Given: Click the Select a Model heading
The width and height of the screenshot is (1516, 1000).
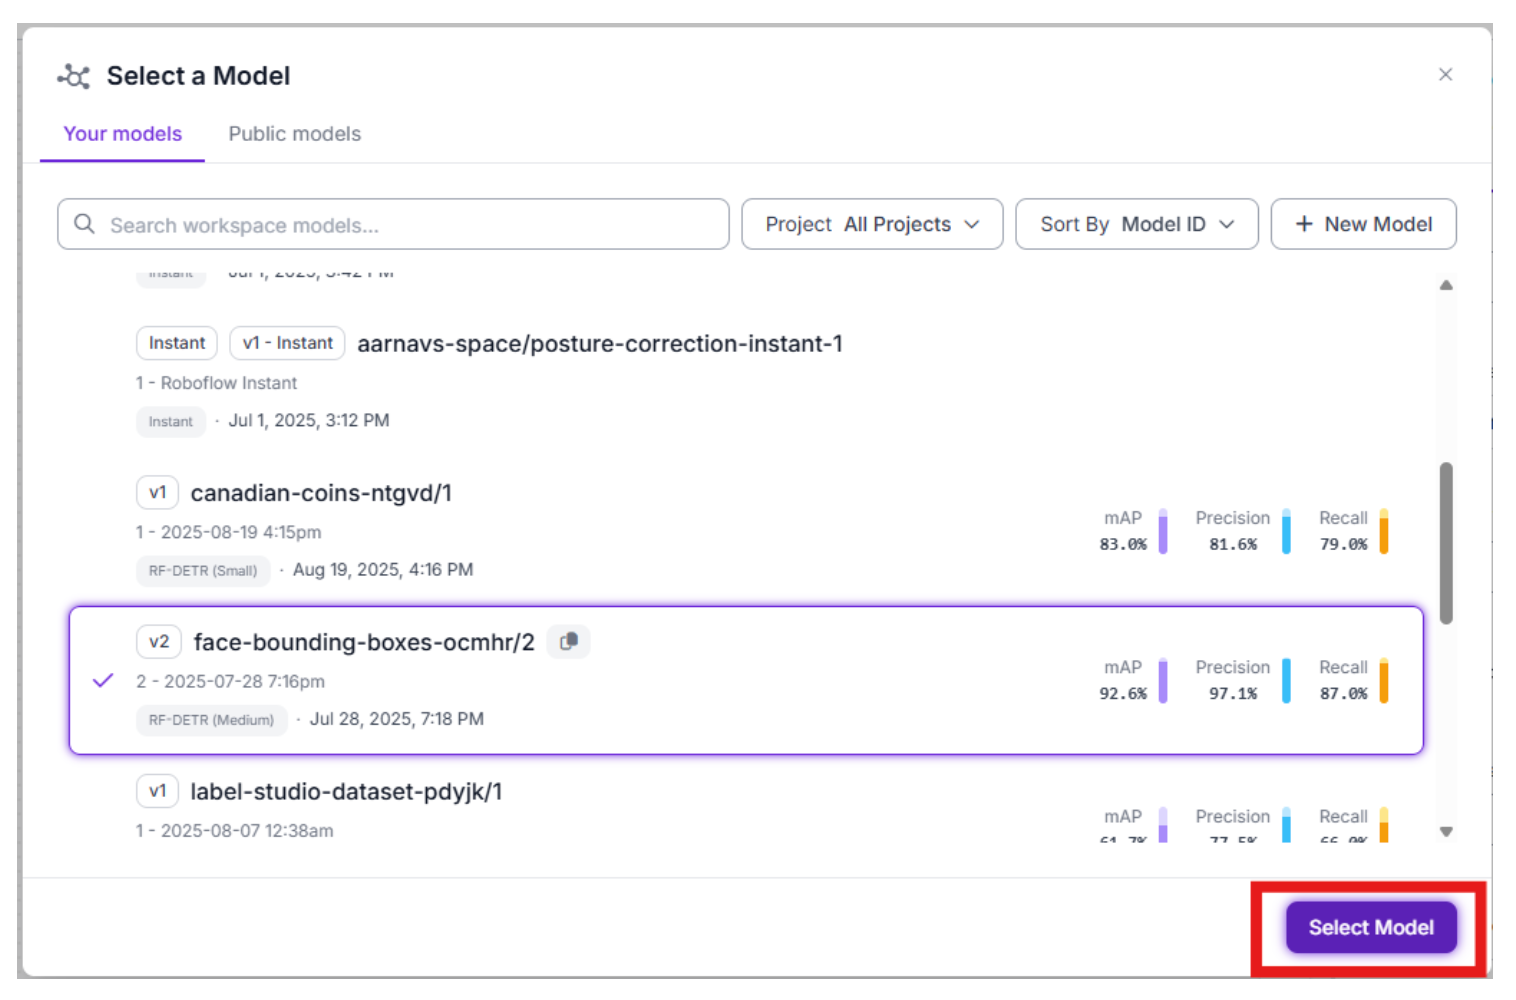Looking at the screenshot, I should 198,76.
